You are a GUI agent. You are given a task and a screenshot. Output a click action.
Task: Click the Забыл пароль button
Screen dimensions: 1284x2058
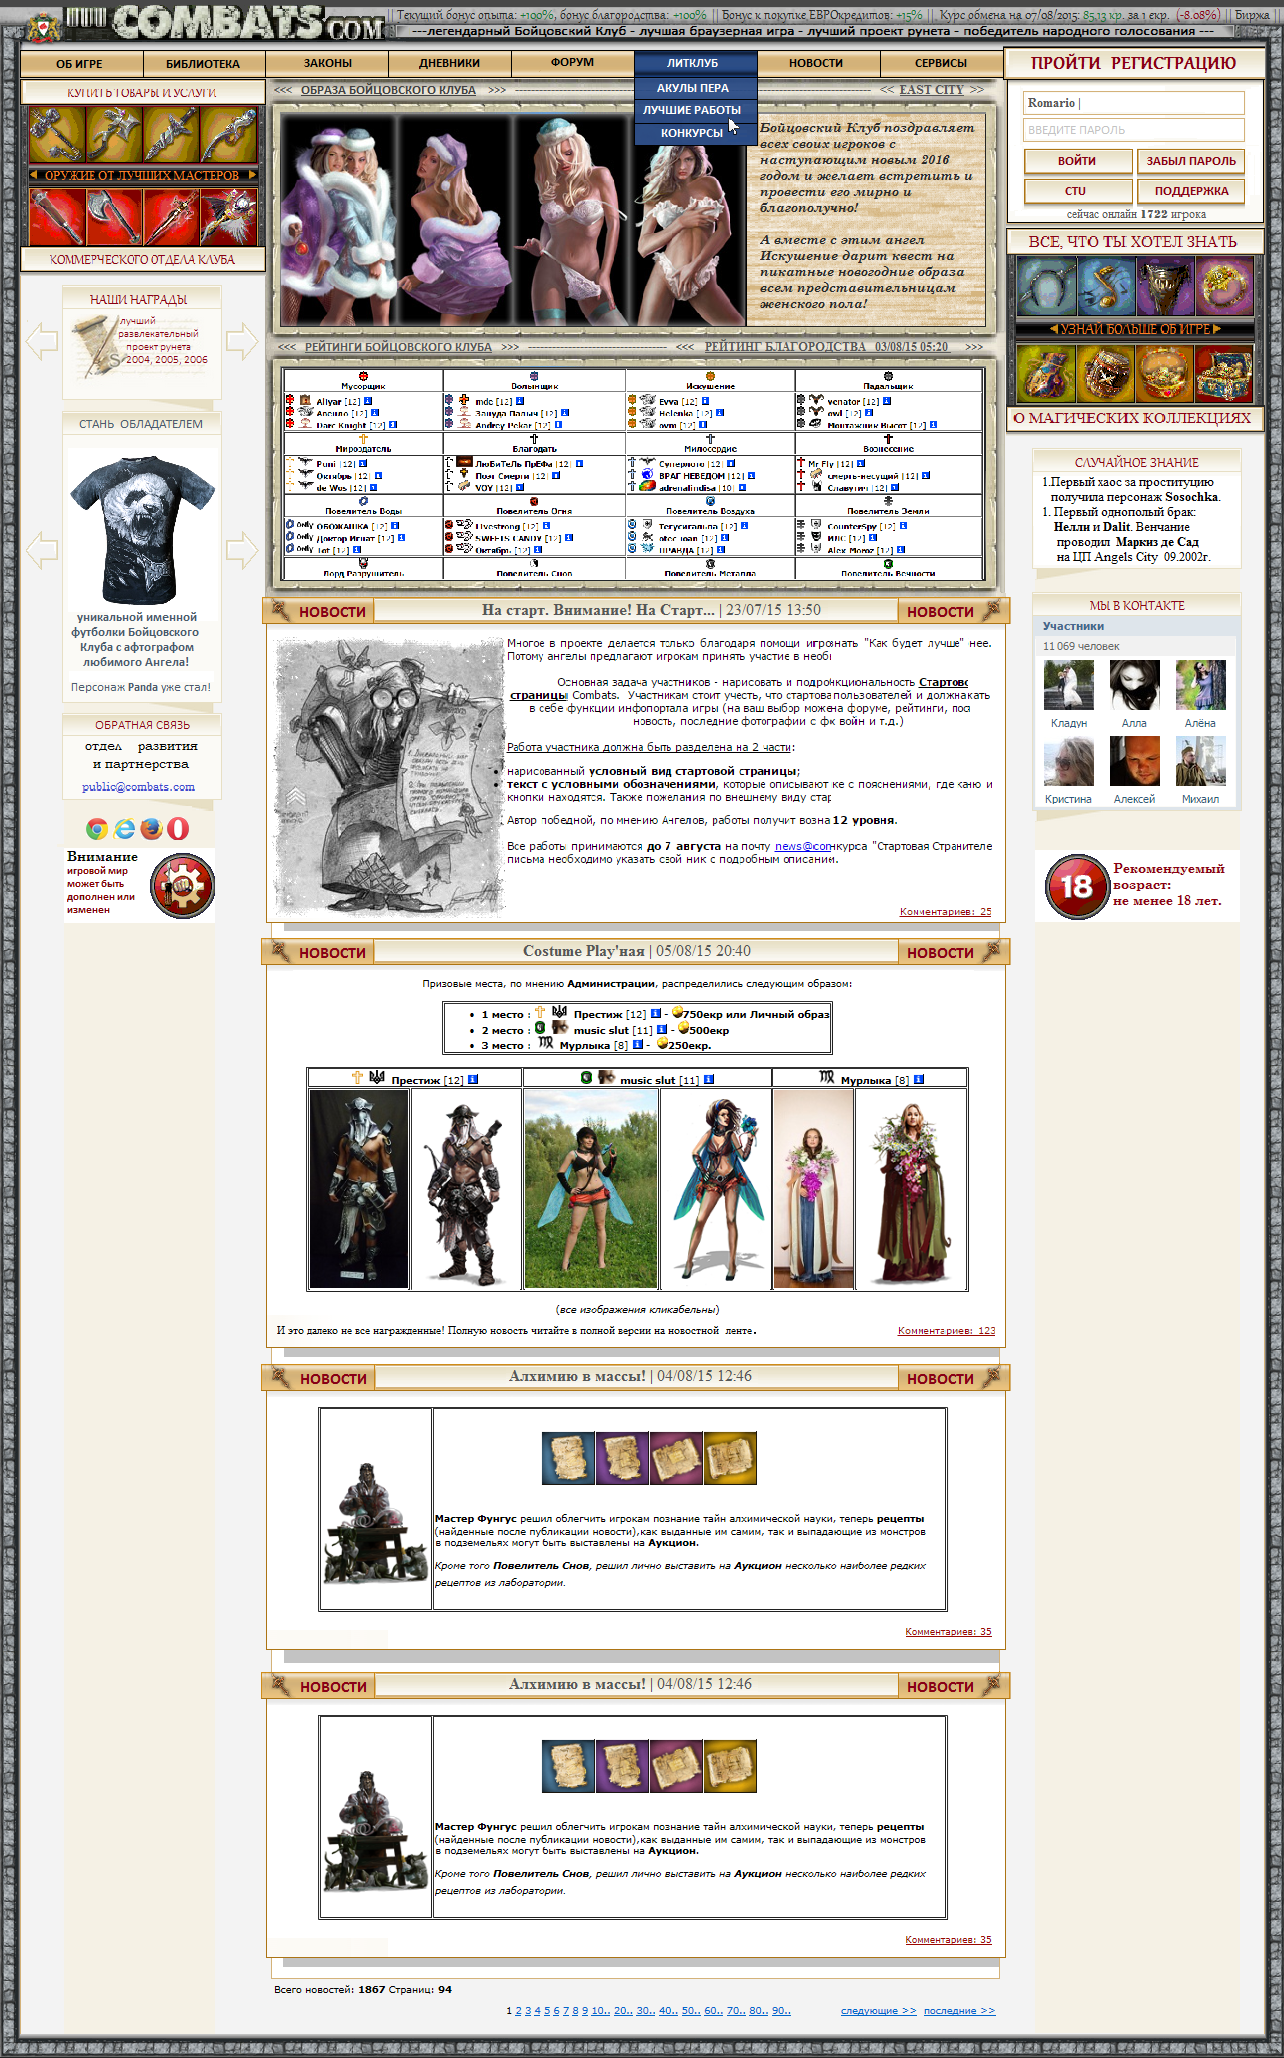click(x=1191, y=161)
